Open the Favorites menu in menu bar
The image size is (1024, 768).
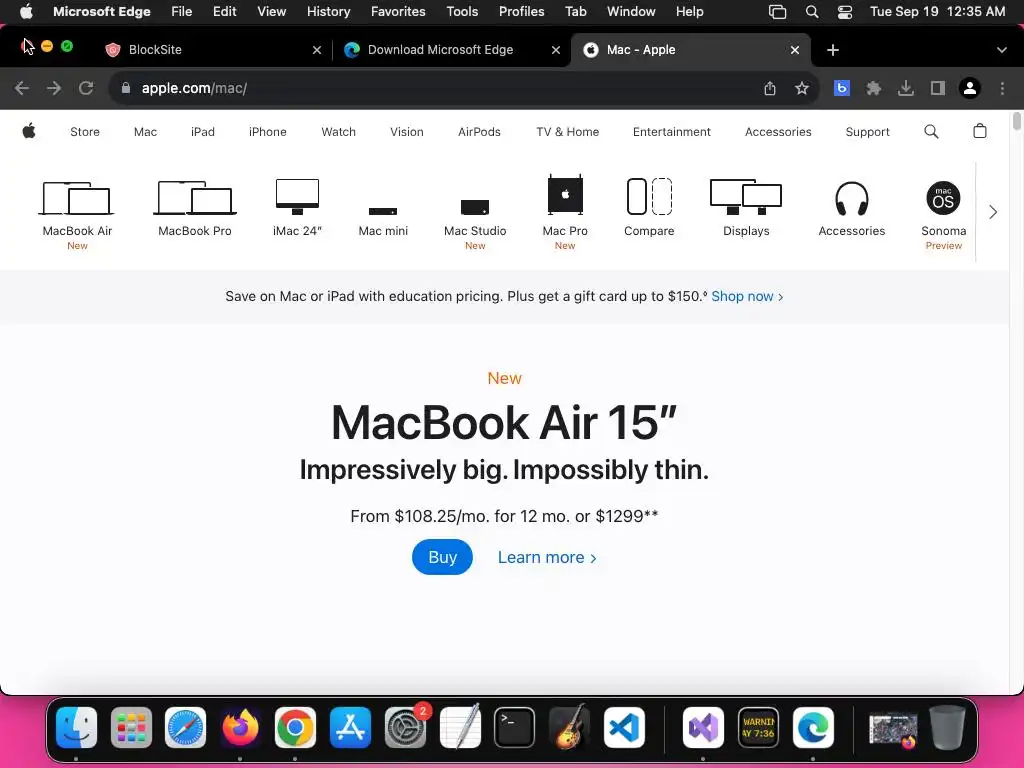tap(398, 11)
